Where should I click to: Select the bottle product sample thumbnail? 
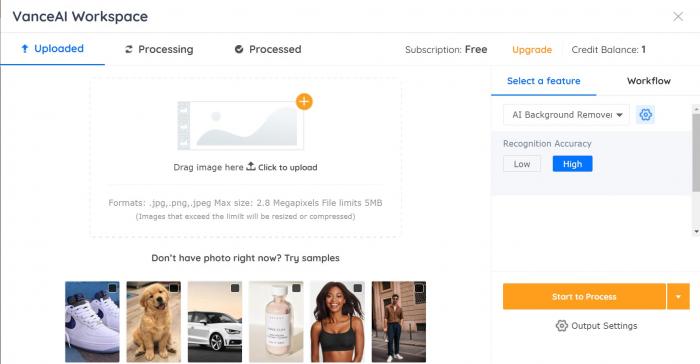pyautogui.click(x=276, y=322)
